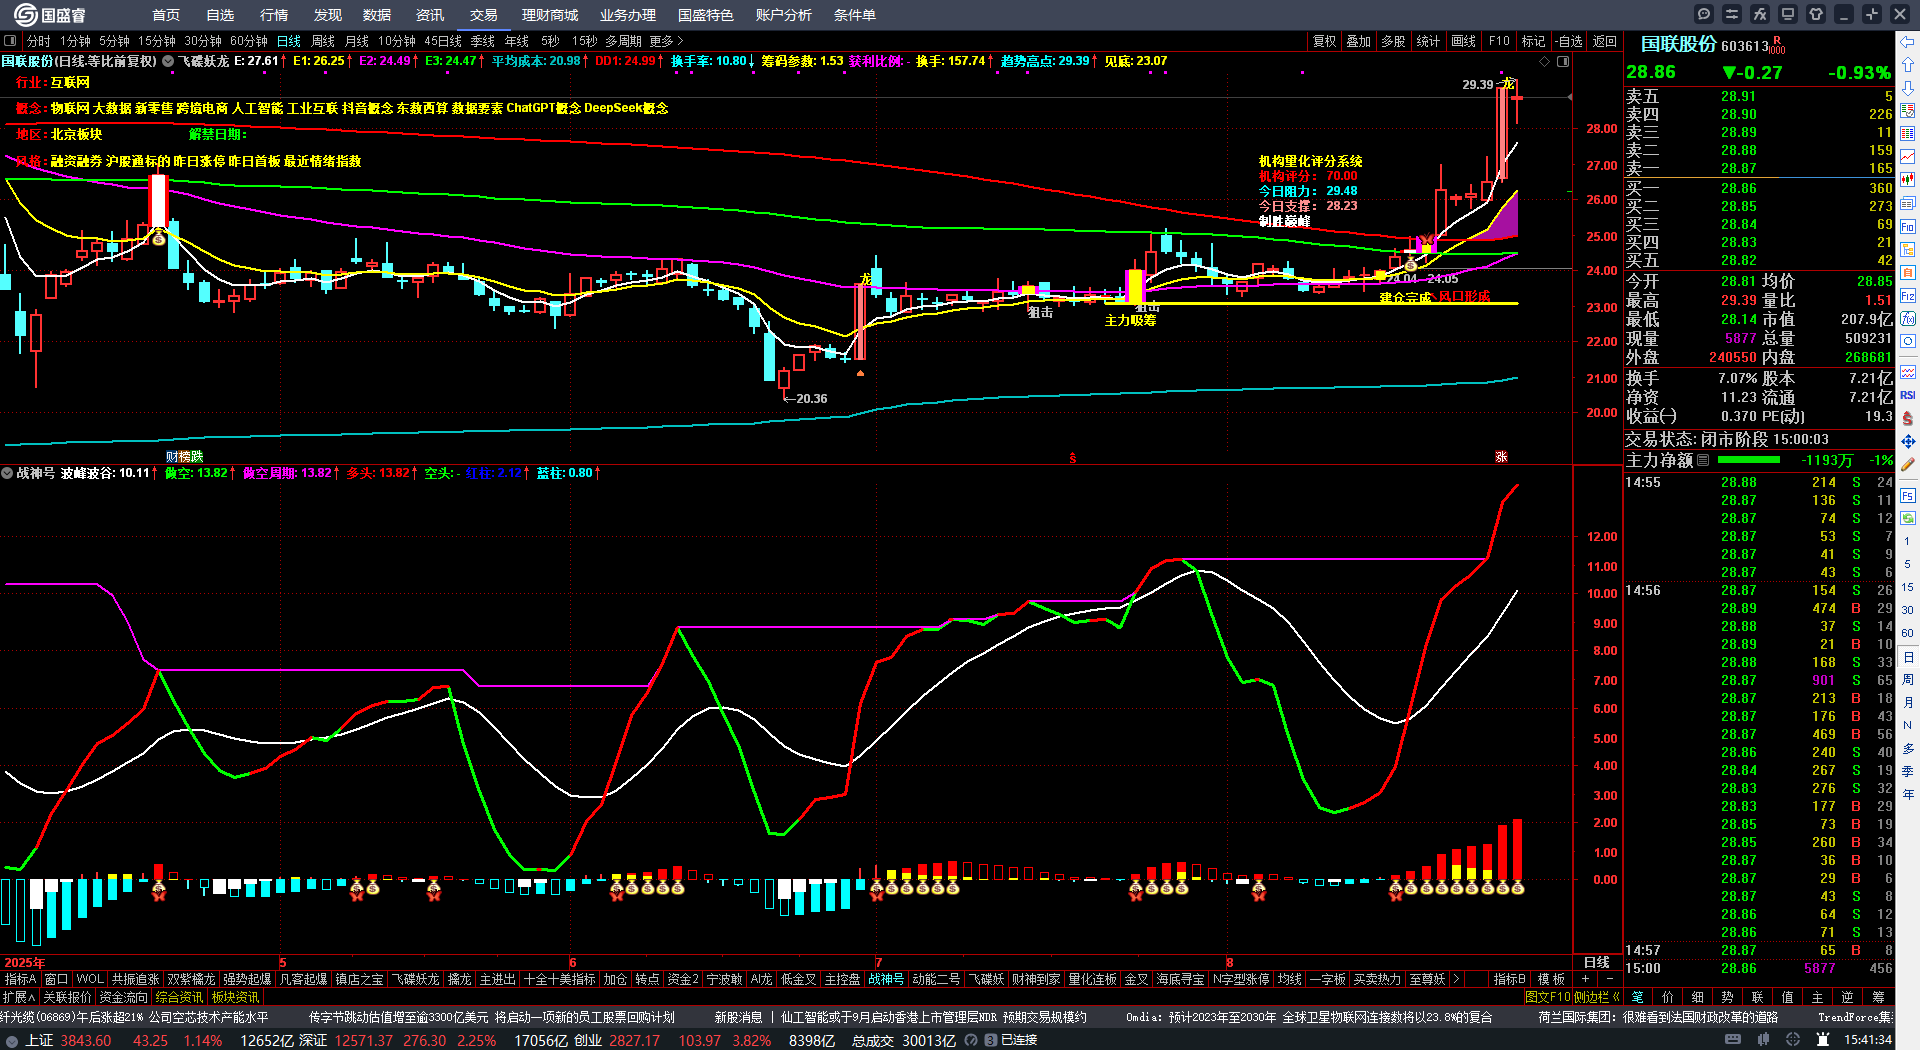Click the crosshair target icon in status bar
This screenshot has width=1920, height=1050.
(x=1795, y=1040)
